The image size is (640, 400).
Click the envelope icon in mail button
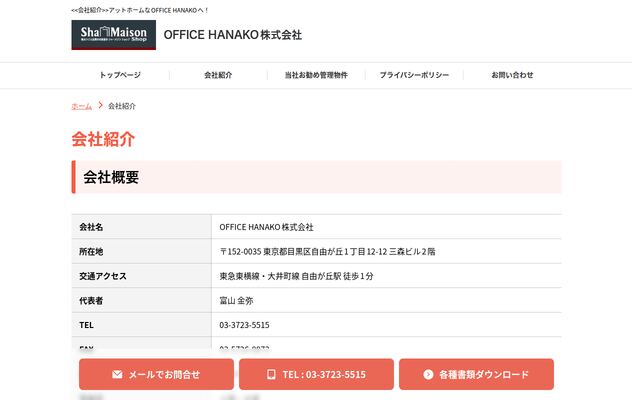[x=117, y=375]
